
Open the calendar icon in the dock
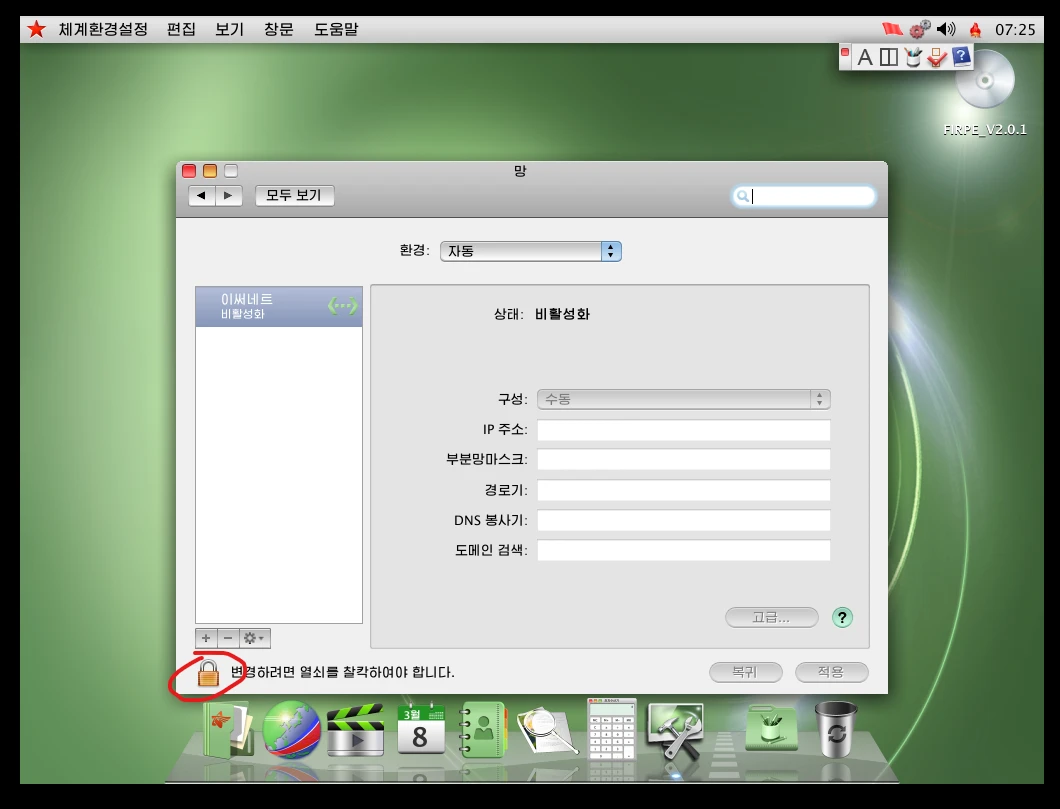tap(421, 731)
